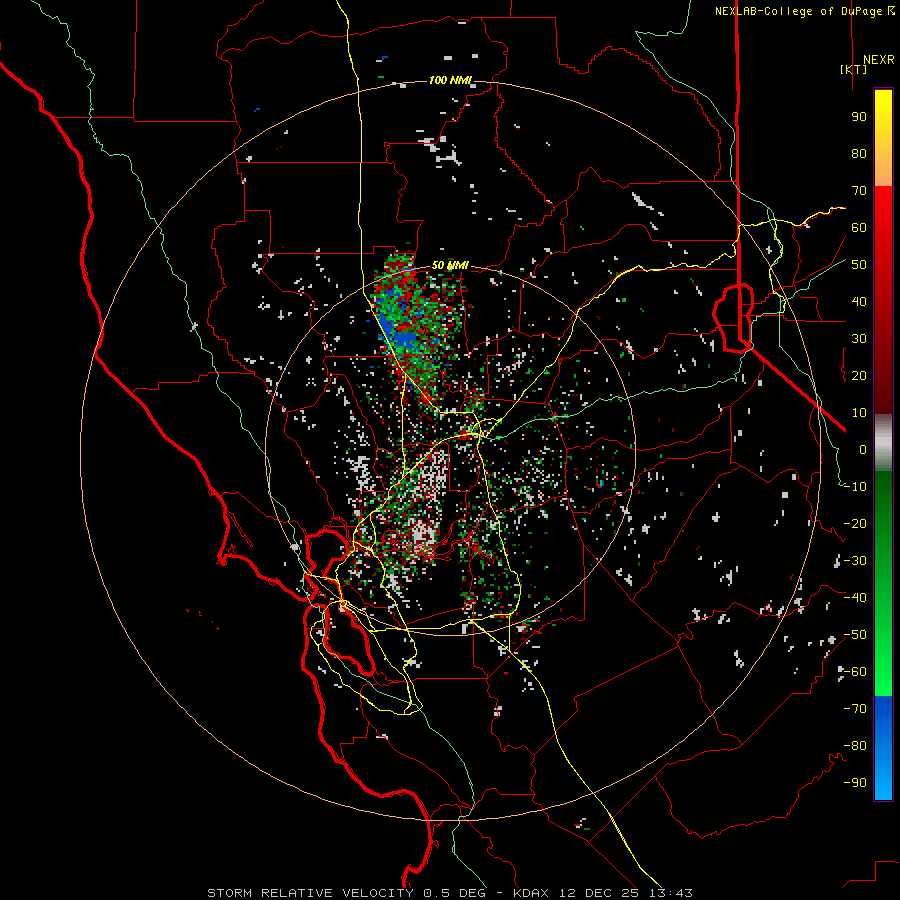Click the Storm Relative Velocity caption at the bottom
The width and height of the screenshot is (900, 900).
(449, 893)
